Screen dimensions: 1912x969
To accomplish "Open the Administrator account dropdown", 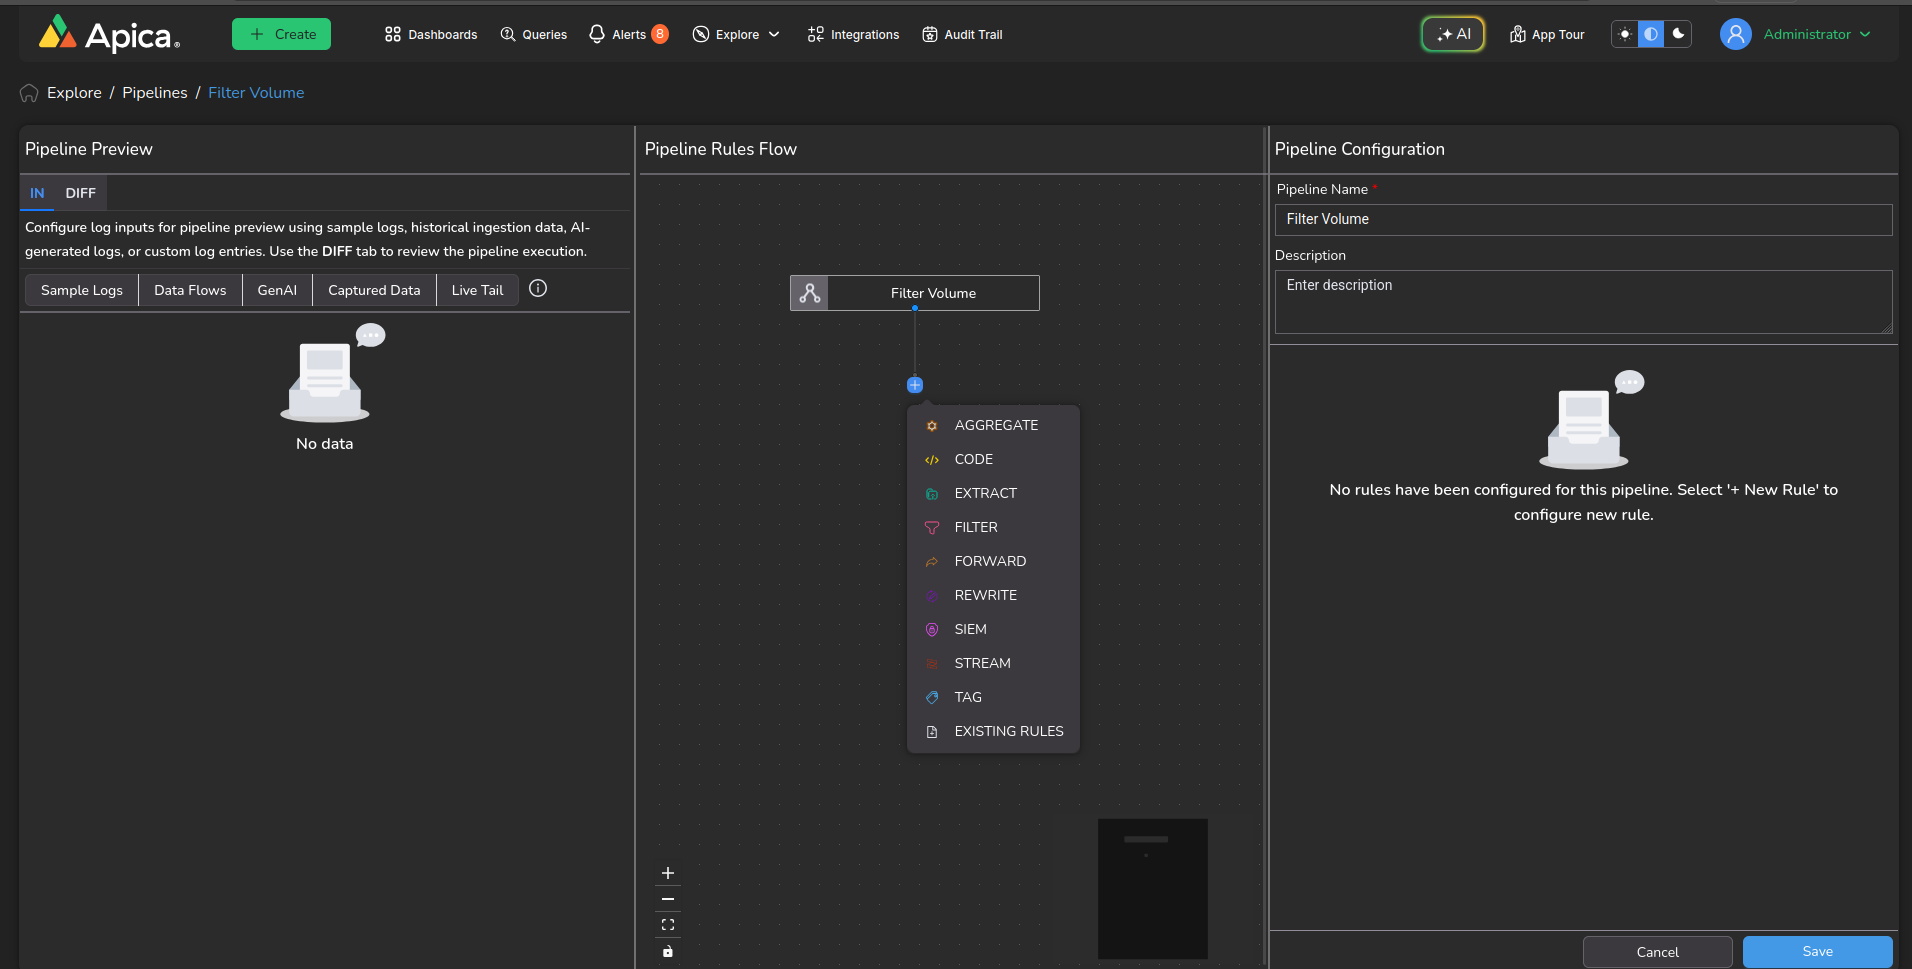I will [1807, 34].
